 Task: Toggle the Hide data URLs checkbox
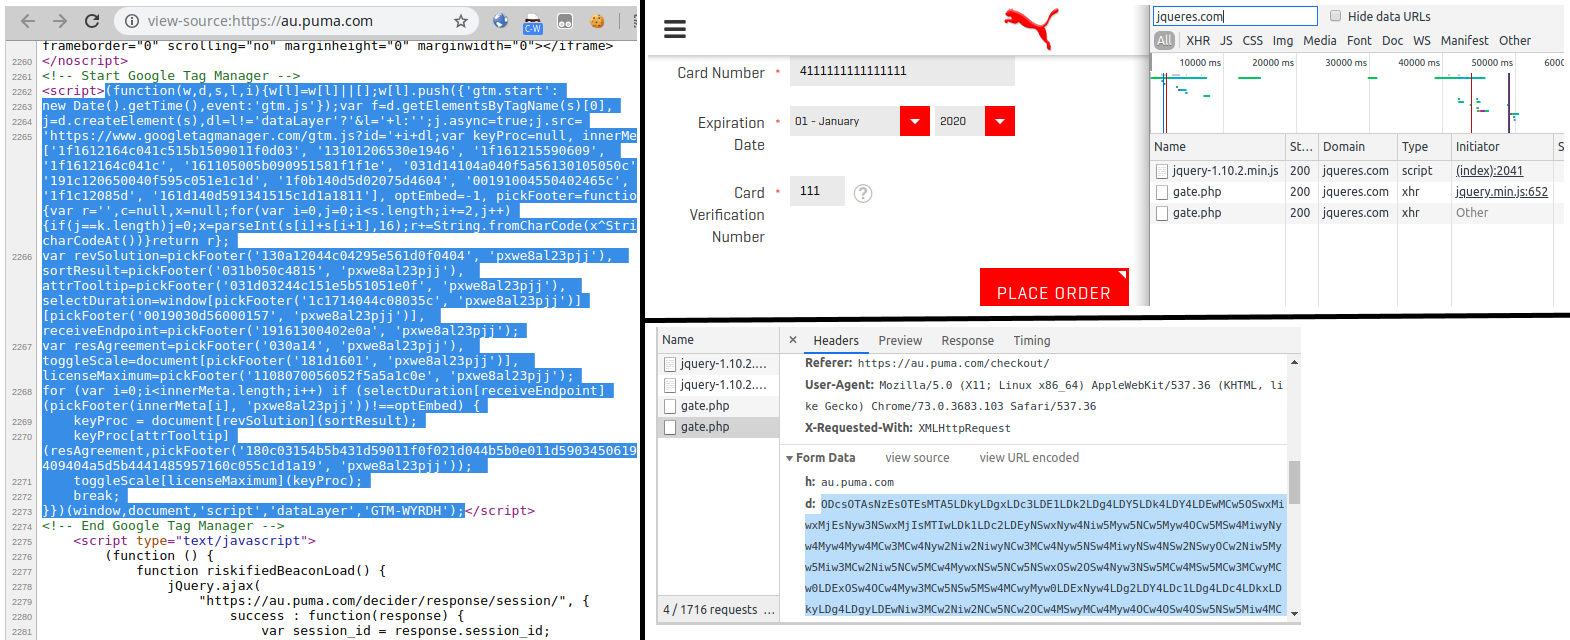1335,16
